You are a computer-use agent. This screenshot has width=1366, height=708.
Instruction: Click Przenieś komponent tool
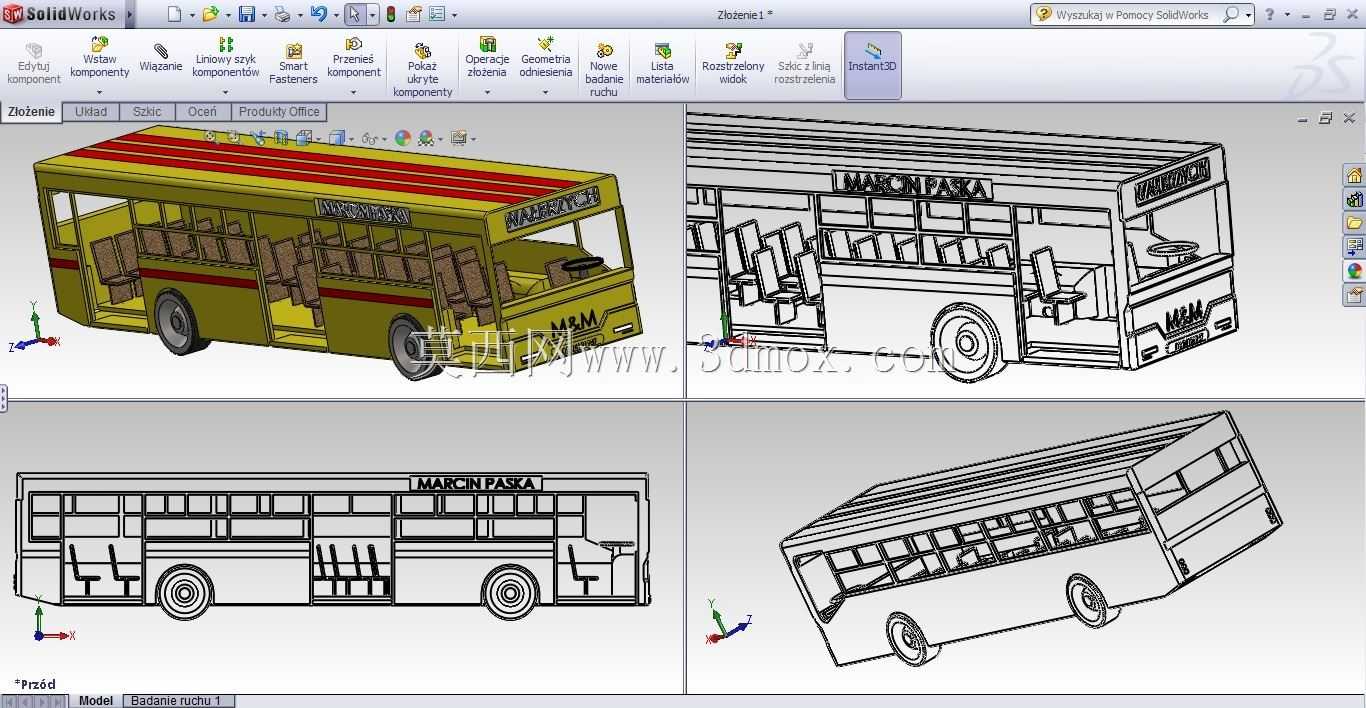coord(354,58)
